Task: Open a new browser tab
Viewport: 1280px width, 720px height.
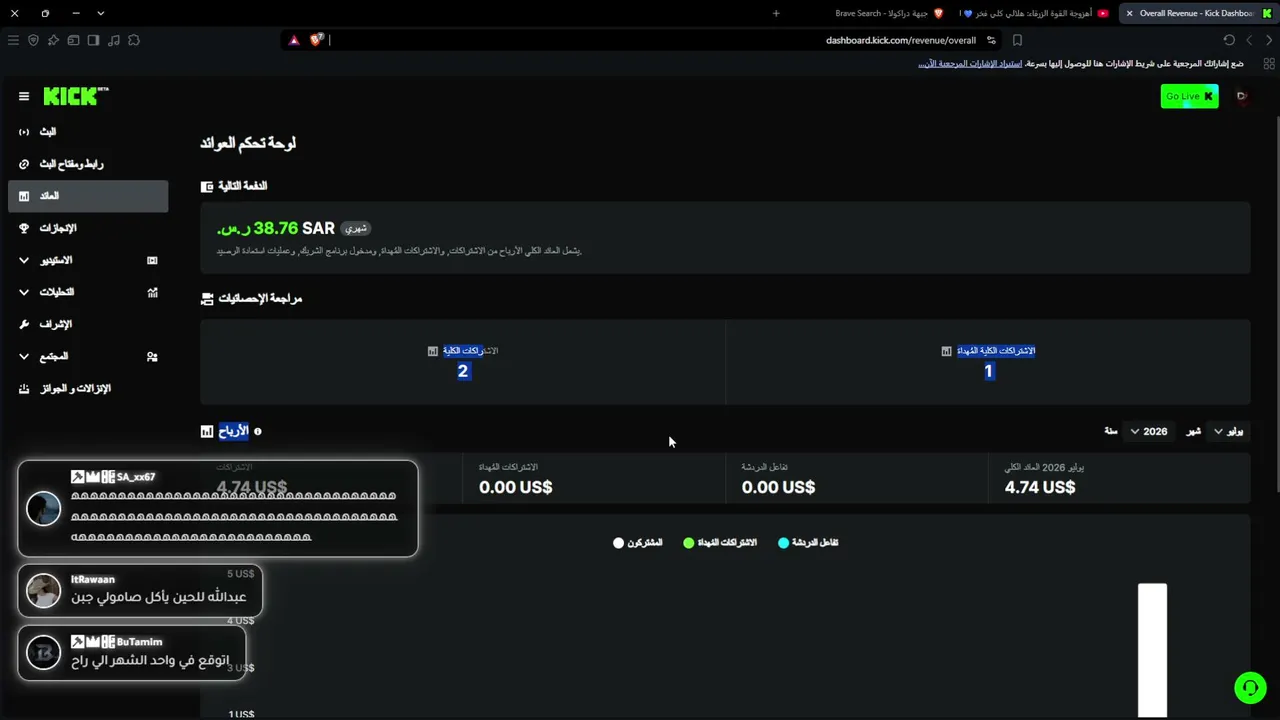Action: 776,13
